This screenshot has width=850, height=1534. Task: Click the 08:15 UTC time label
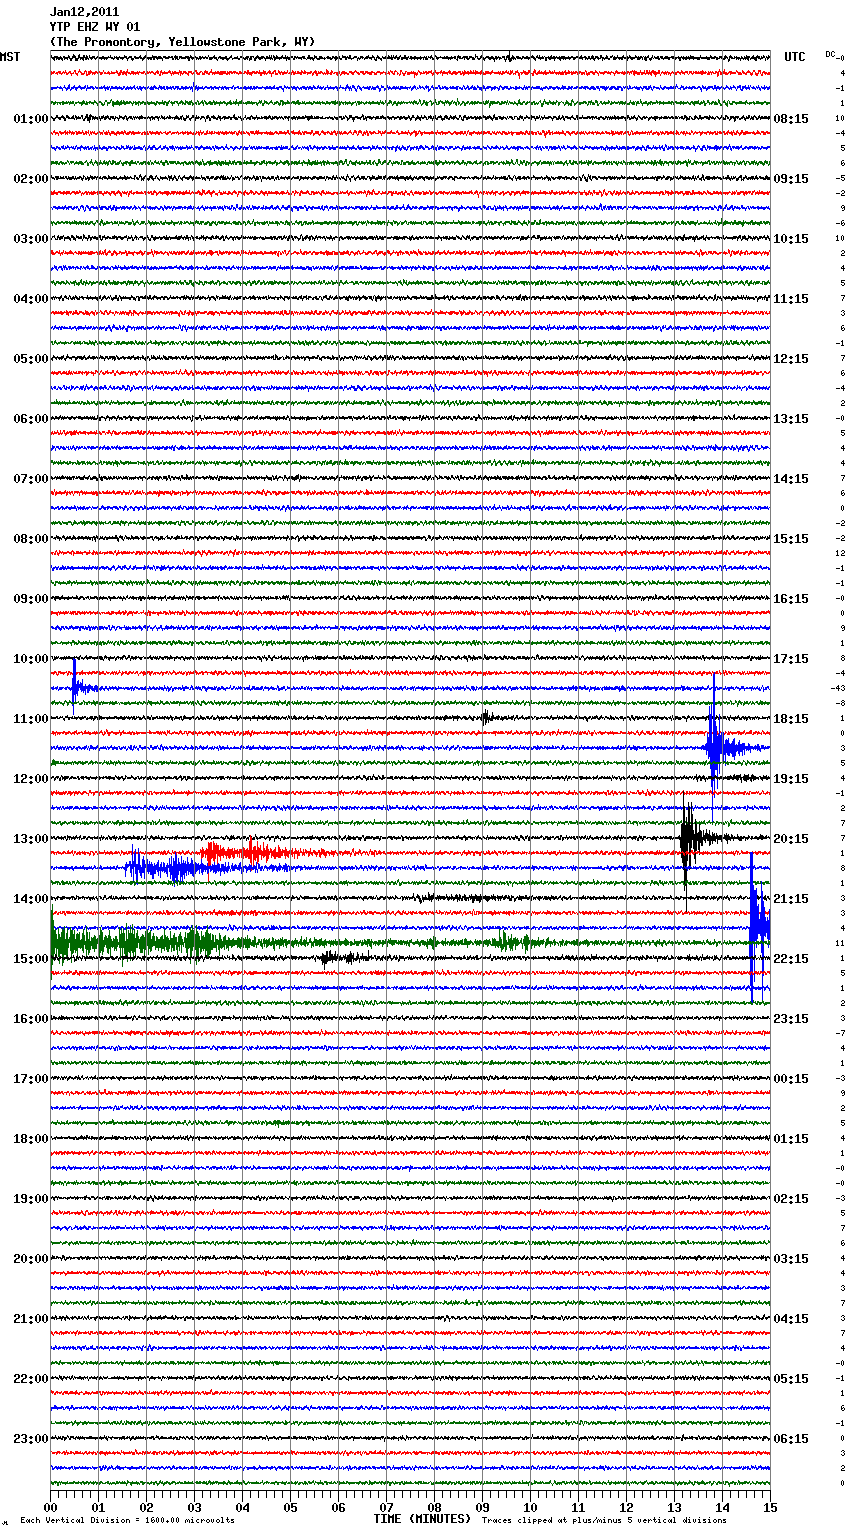point(791,119)
